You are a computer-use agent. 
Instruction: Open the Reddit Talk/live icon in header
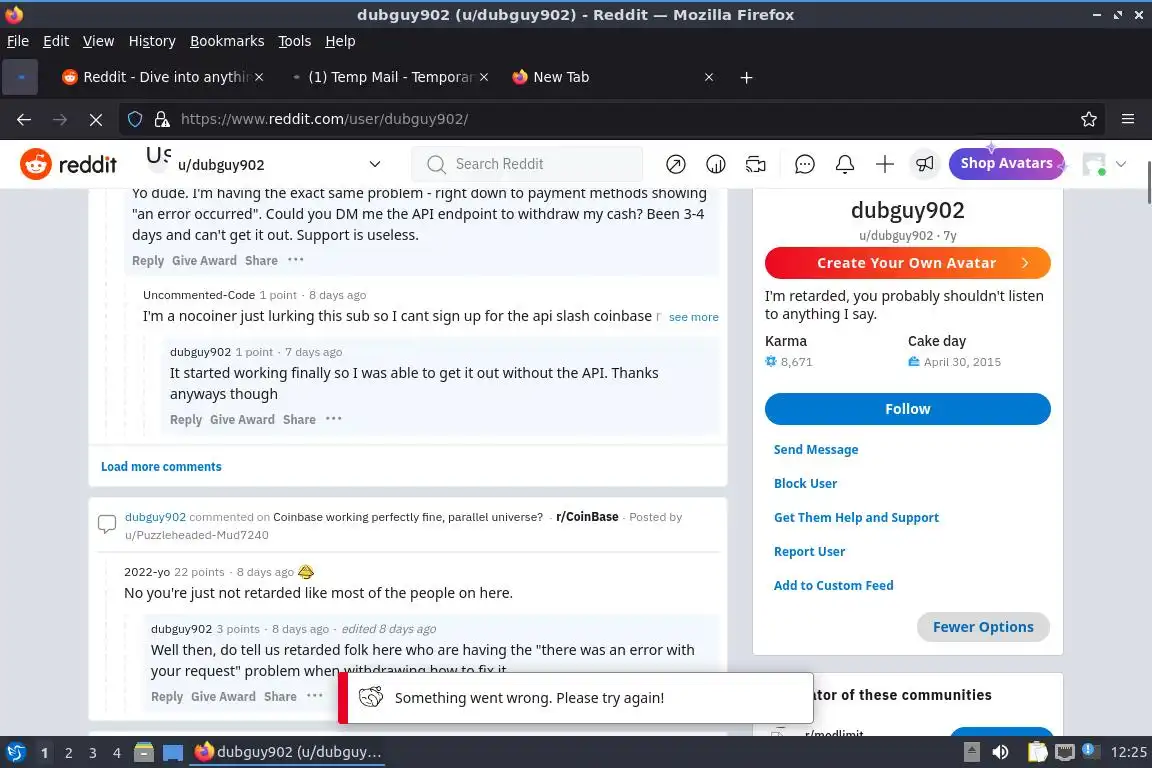click(755, 164)
